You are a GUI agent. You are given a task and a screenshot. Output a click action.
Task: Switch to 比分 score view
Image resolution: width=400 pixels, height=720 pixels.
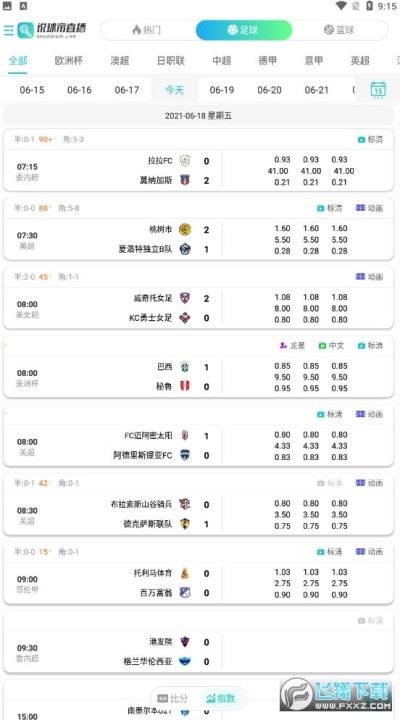[x=173, y=698]
